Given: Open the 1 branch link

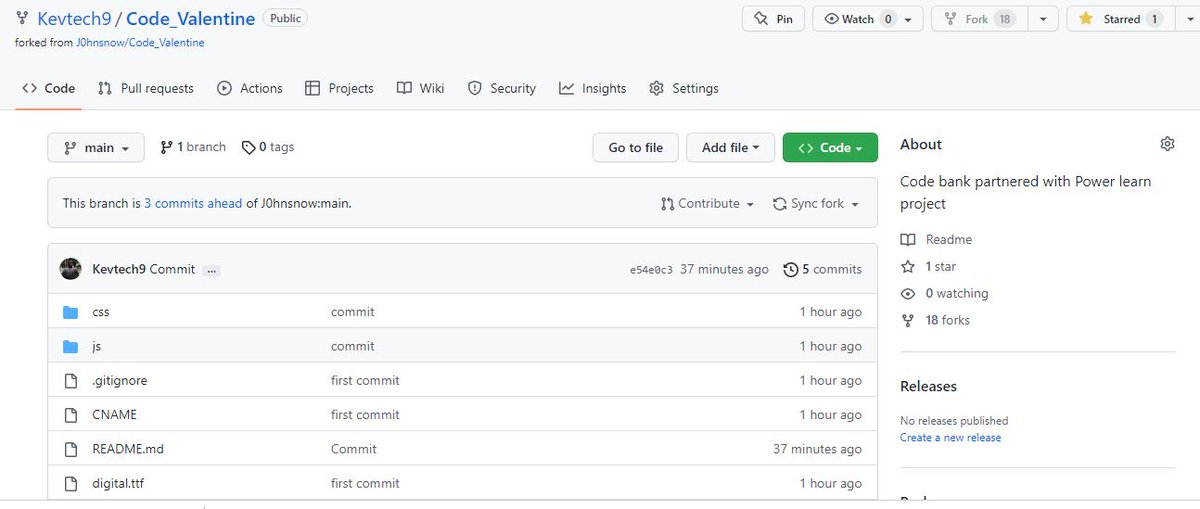Looking at the screenshot, I should 193,147.
